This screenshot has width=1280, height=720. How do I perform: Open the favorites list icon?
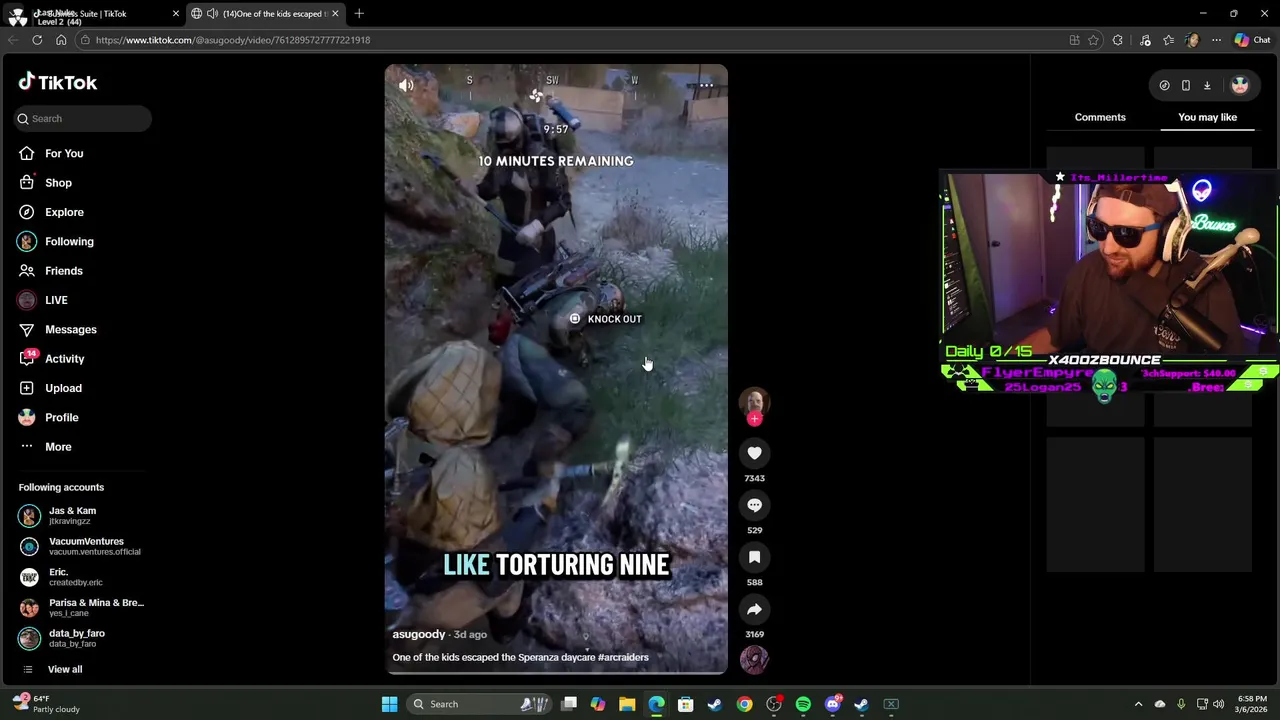(x=1168, y=40)
